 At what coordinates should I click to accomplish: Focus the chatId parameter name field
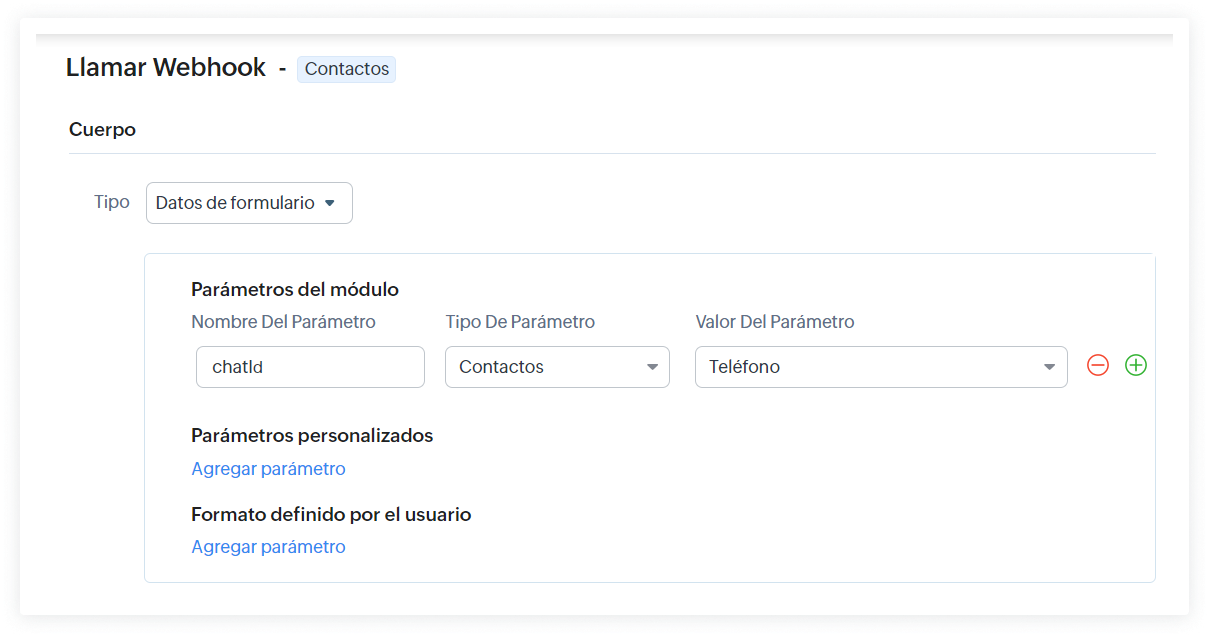pos(310,367)
